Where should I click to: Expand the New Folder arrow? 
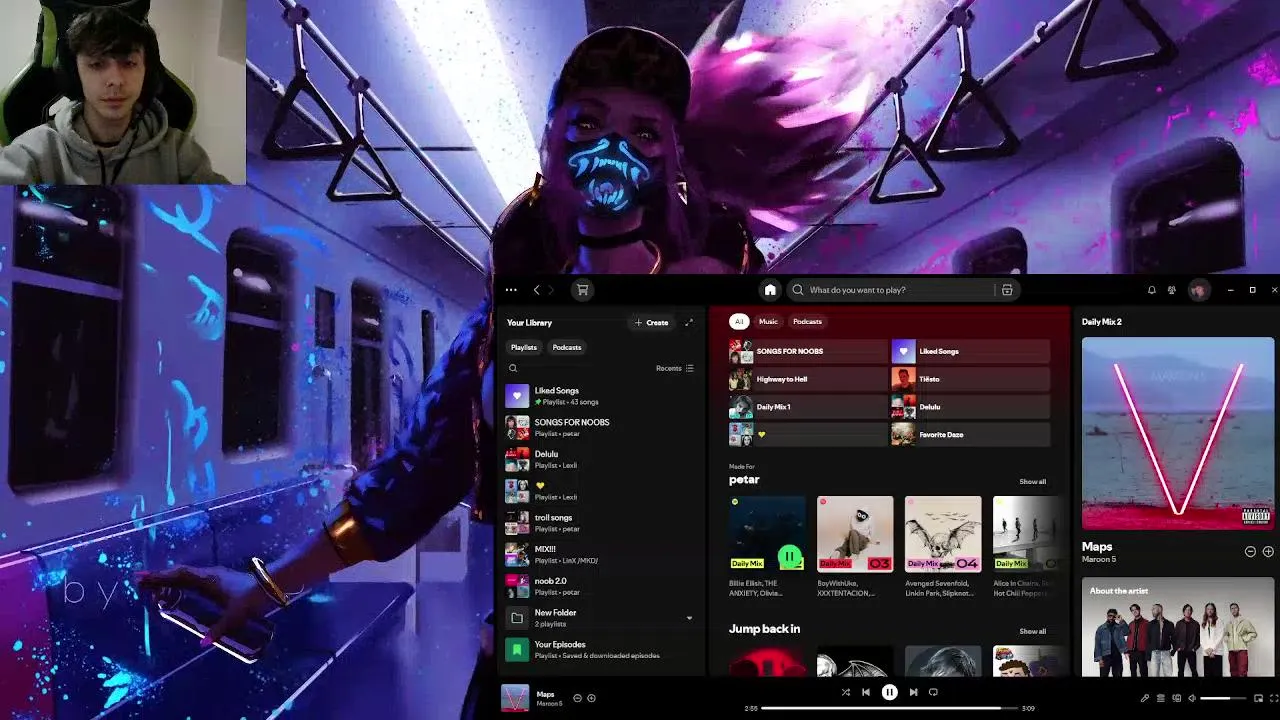click(689, 618)
